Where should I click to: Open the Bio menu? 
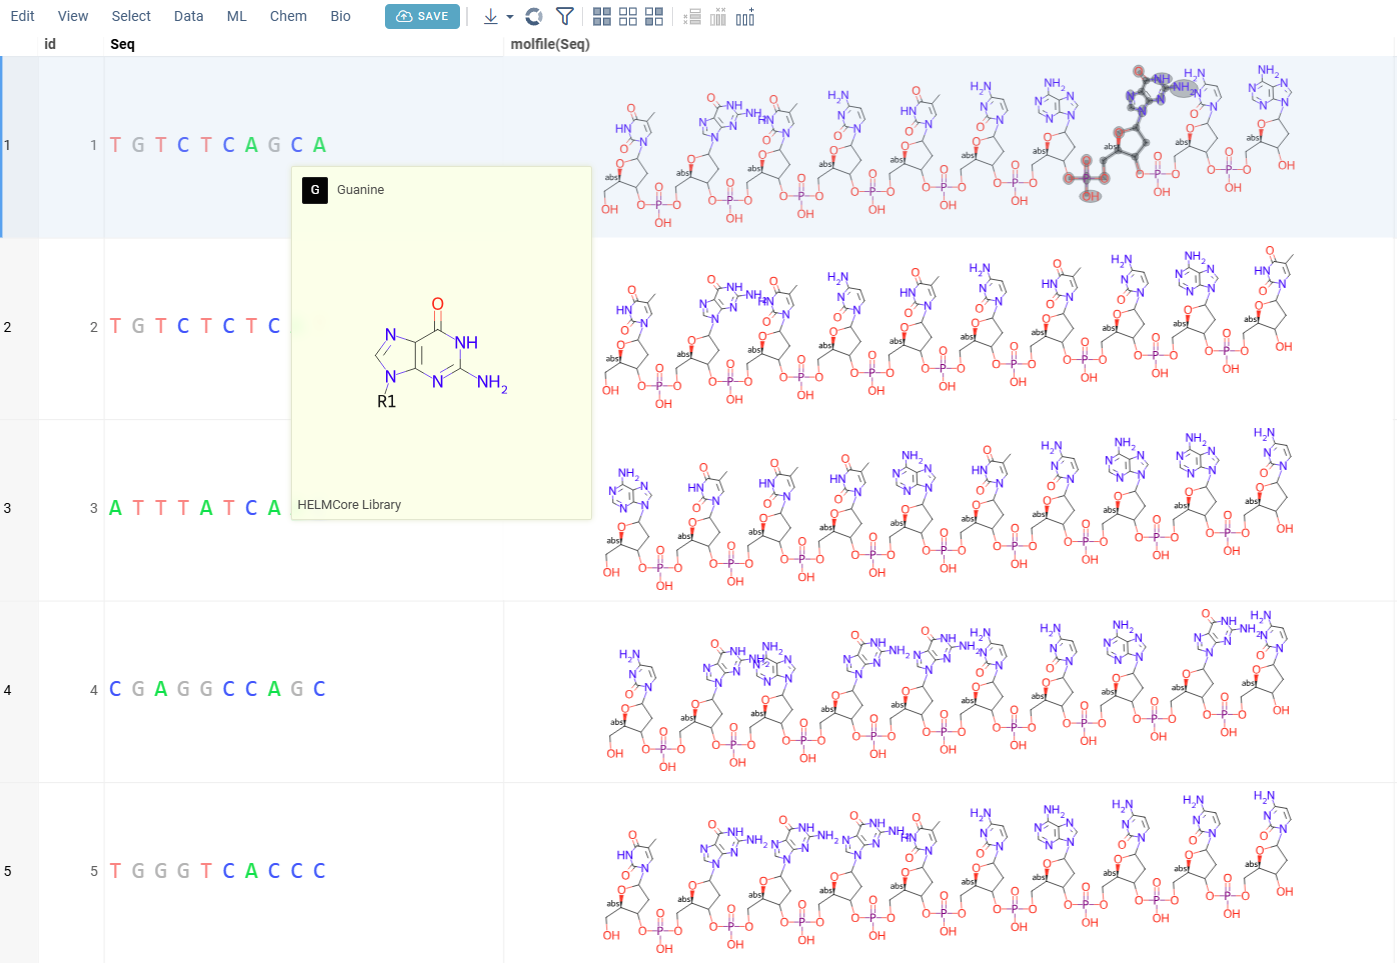click(x=340, y=16)
